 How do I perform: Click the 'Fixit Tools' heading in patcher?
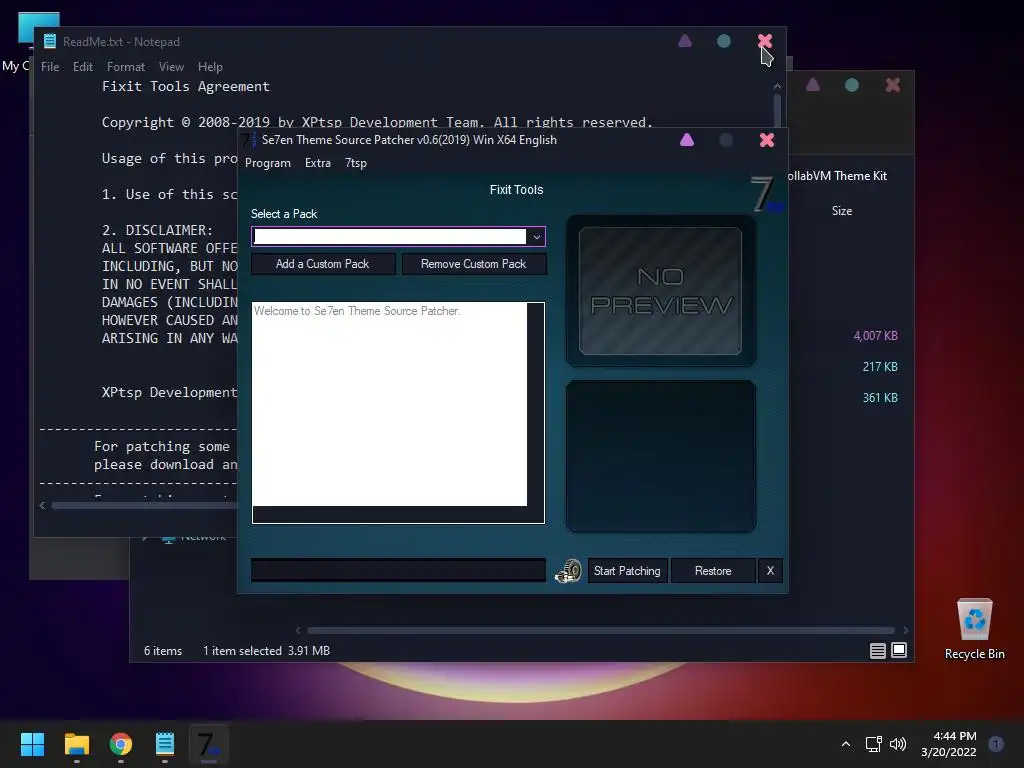coord(517,190)
